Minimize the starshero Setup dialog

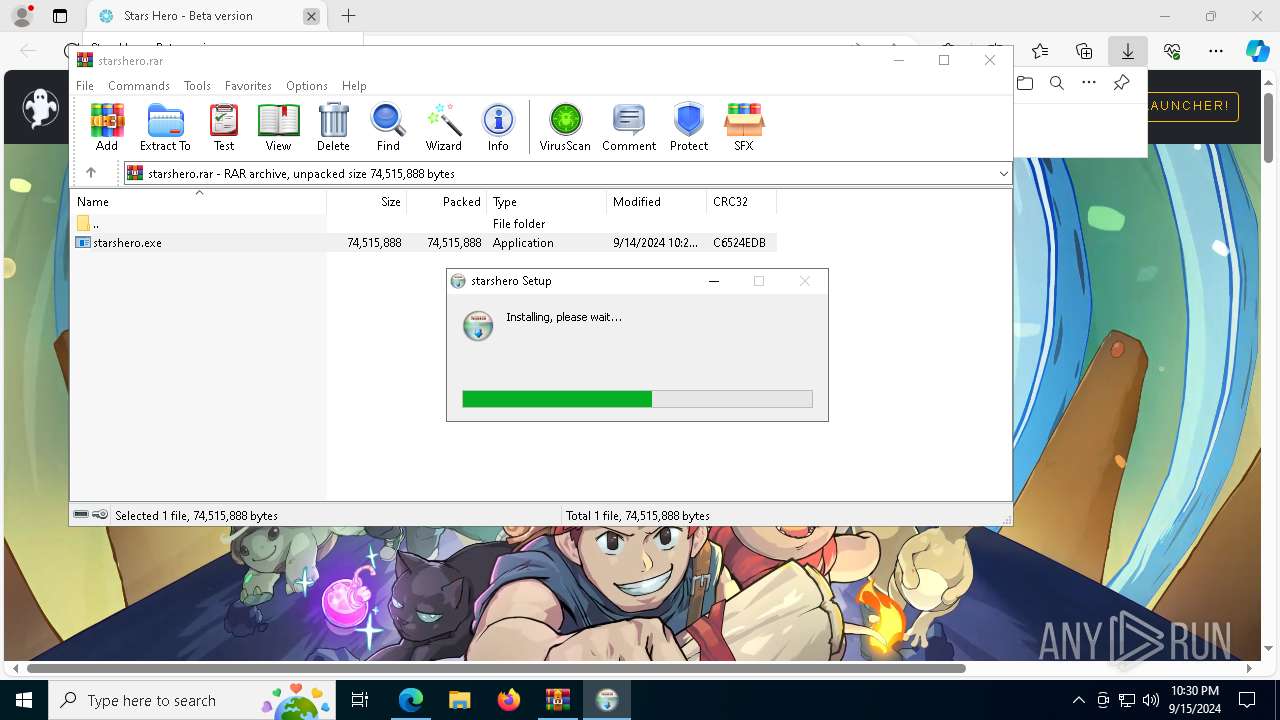714,281
